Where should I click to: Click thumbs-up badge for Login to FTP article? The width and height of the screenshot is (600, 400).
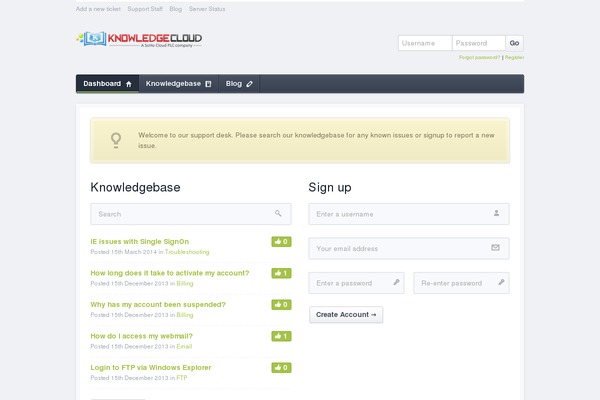click(281, 367)
